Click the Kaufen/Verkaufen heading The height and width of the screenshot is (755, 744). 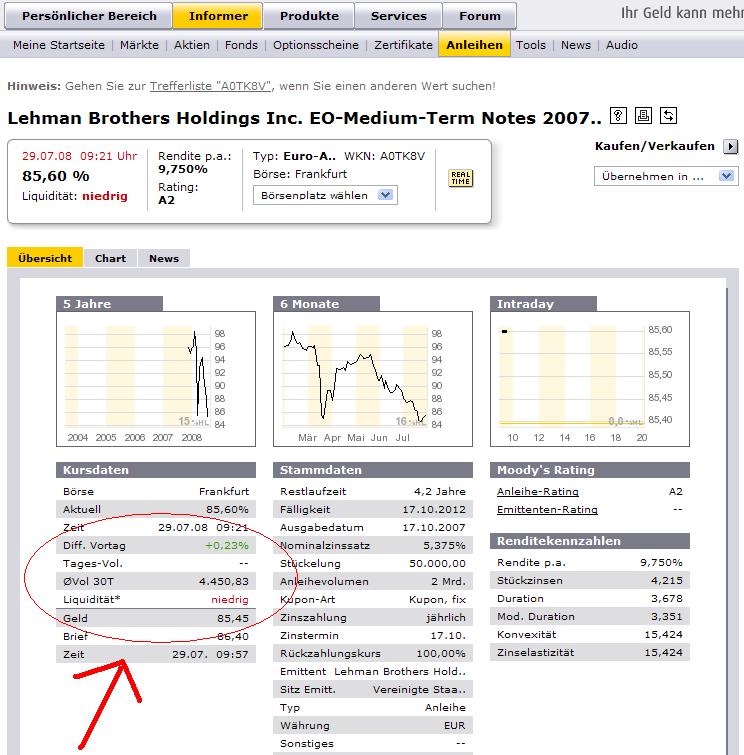point(655,146)
